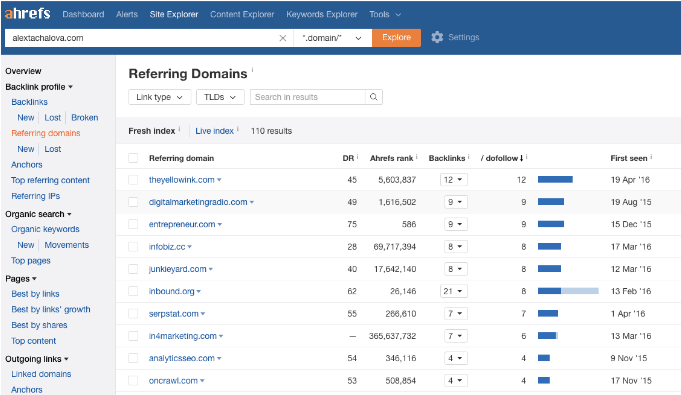Open caret menu next to theyellowink.com
Viewport: 681px width, 395px height.
(x=219, y=180)
